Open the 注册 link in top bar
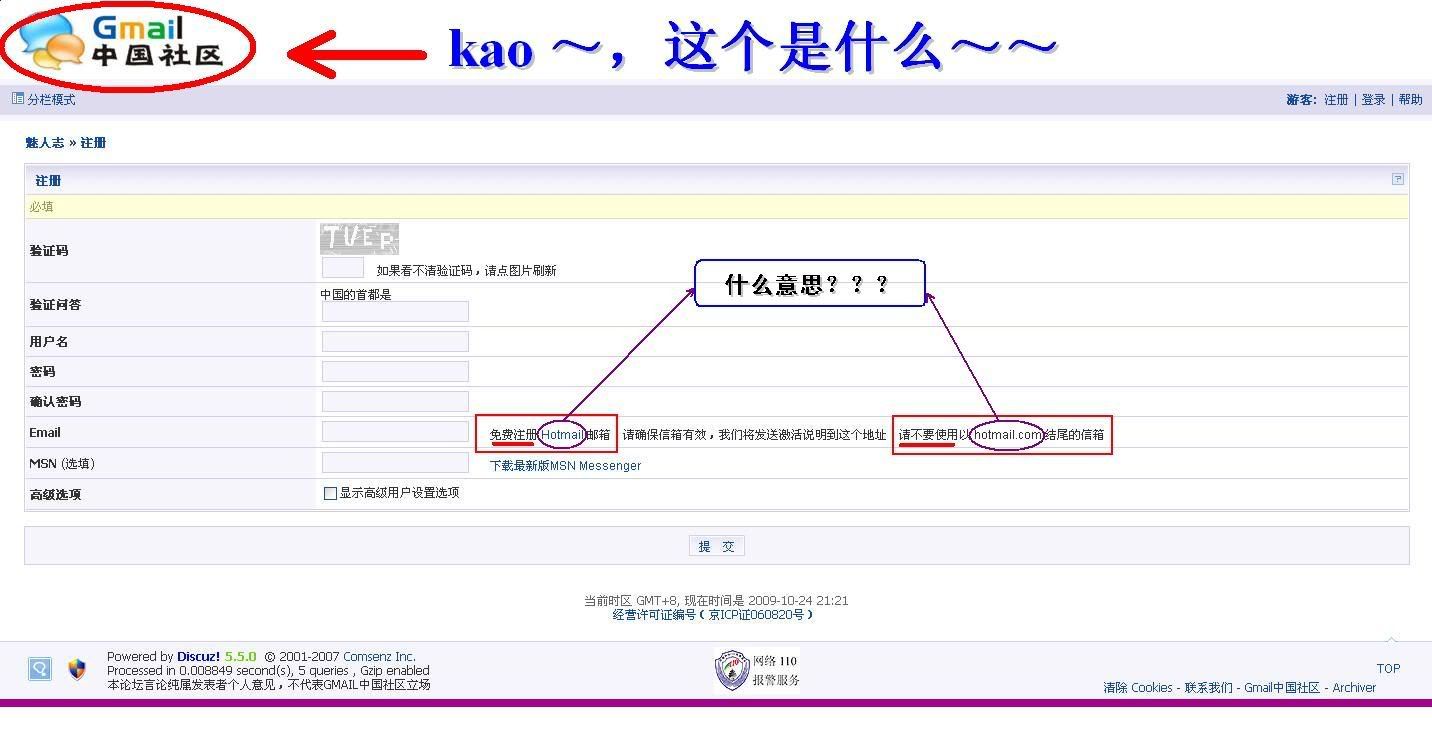This screenshot has width=1432, height=733. click(x=1336, y=100)
